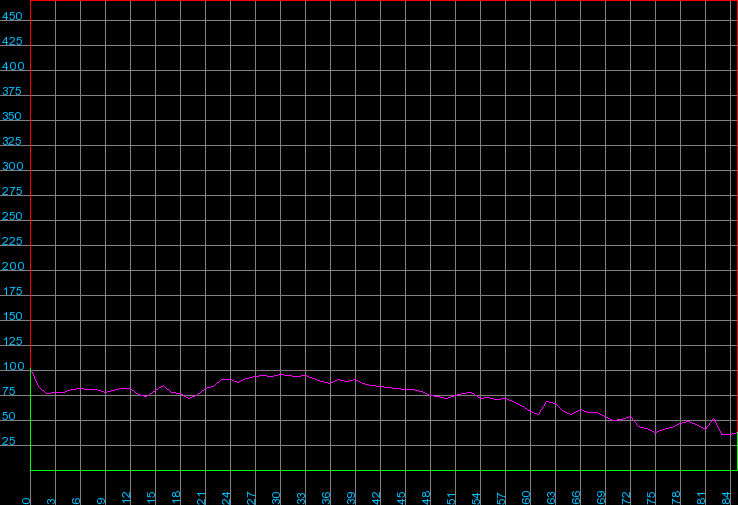Click the 350 vertical axis value
The image size is (738, 505).
tap(11, 116)
